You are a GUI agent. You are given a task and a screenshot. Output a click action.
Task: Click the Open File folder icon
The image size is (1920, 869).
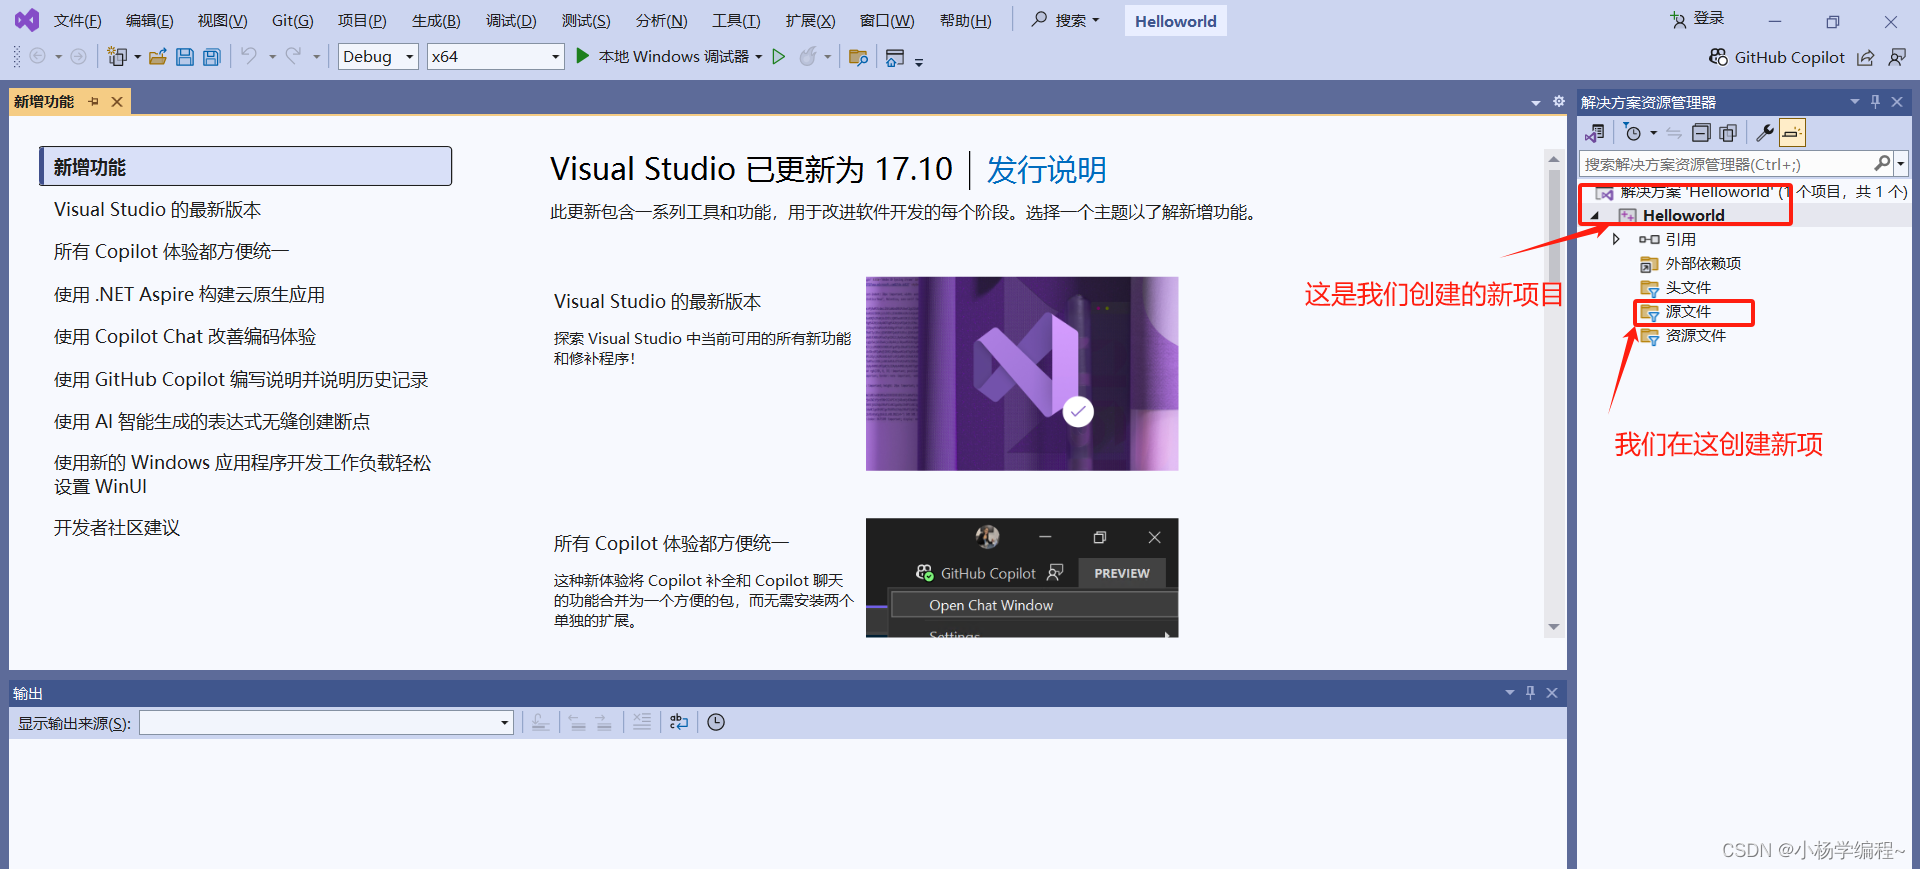click(158, 57)
